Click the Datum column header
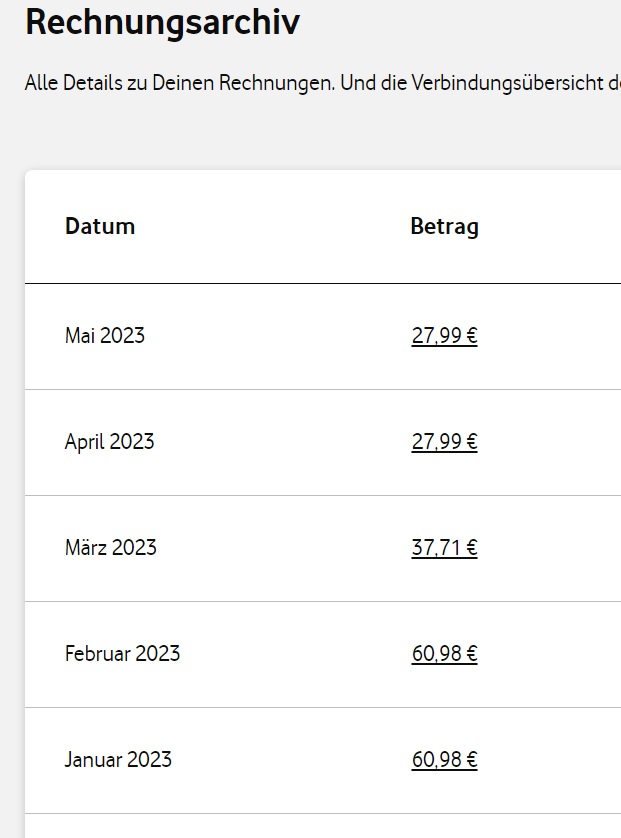Viewport: 621px width, 838px height. (100, 226)
